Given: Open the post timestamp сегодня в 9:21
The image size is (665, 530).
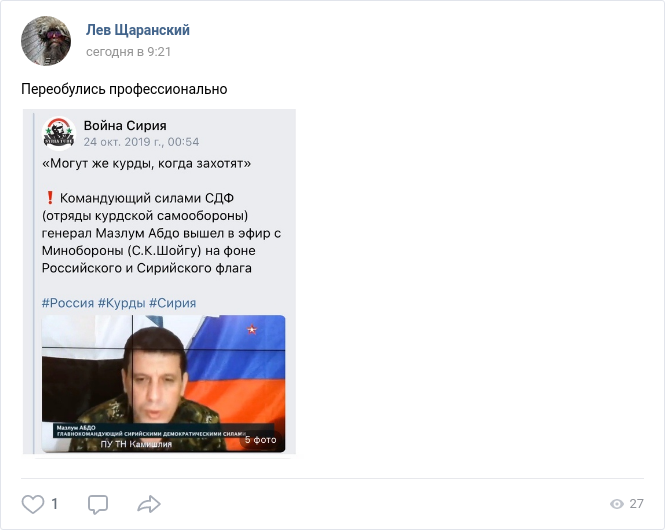Looking at the screenshot, I should [129, 52].
